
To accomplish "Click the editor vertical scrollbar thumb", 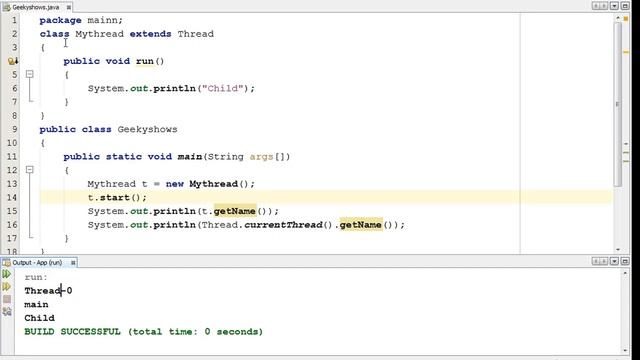I will [618, 104].
